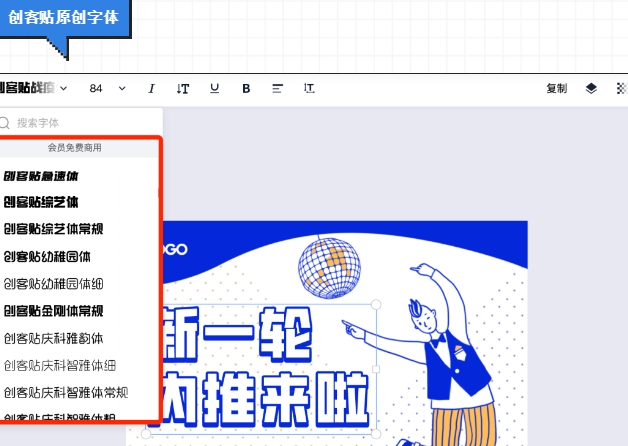Click the top-right resize handle of text box

(376, 305)
